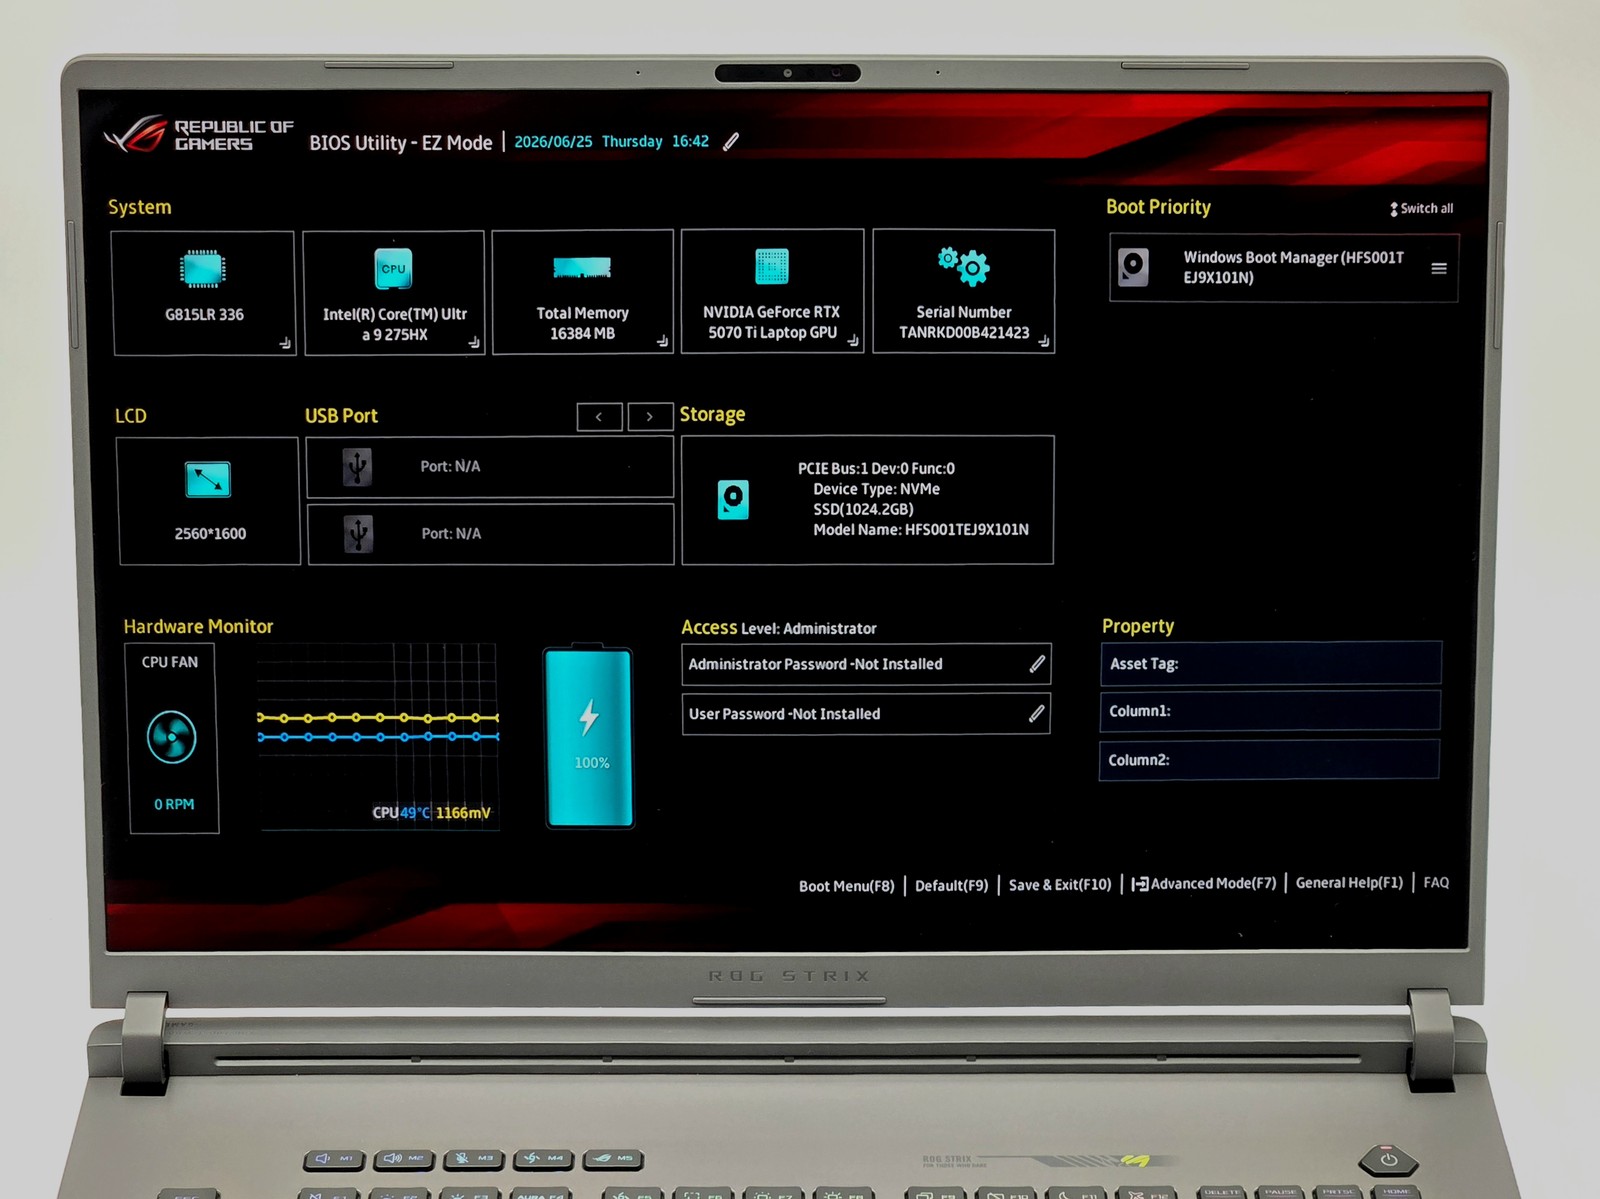This screenshot has height=1199, width=1600.
Task: Click the storage drive icon
Action: [733, 499]
